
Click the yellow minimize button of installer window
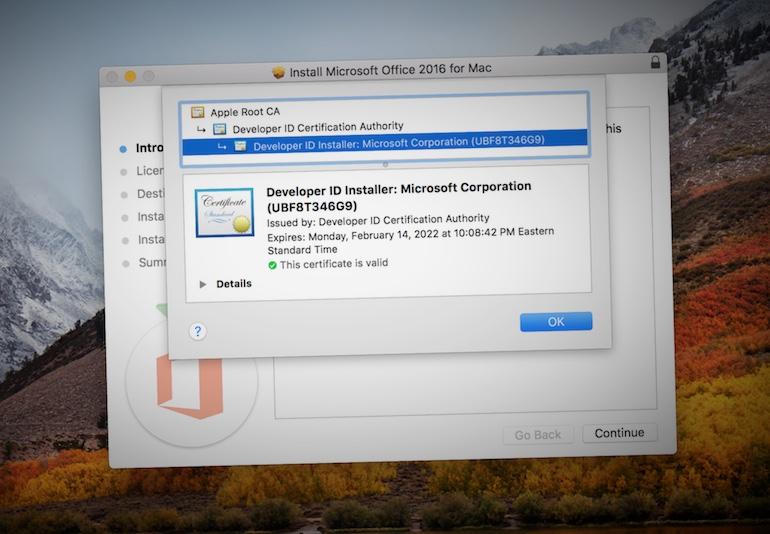pyautogui.click(x=130, y=76)
